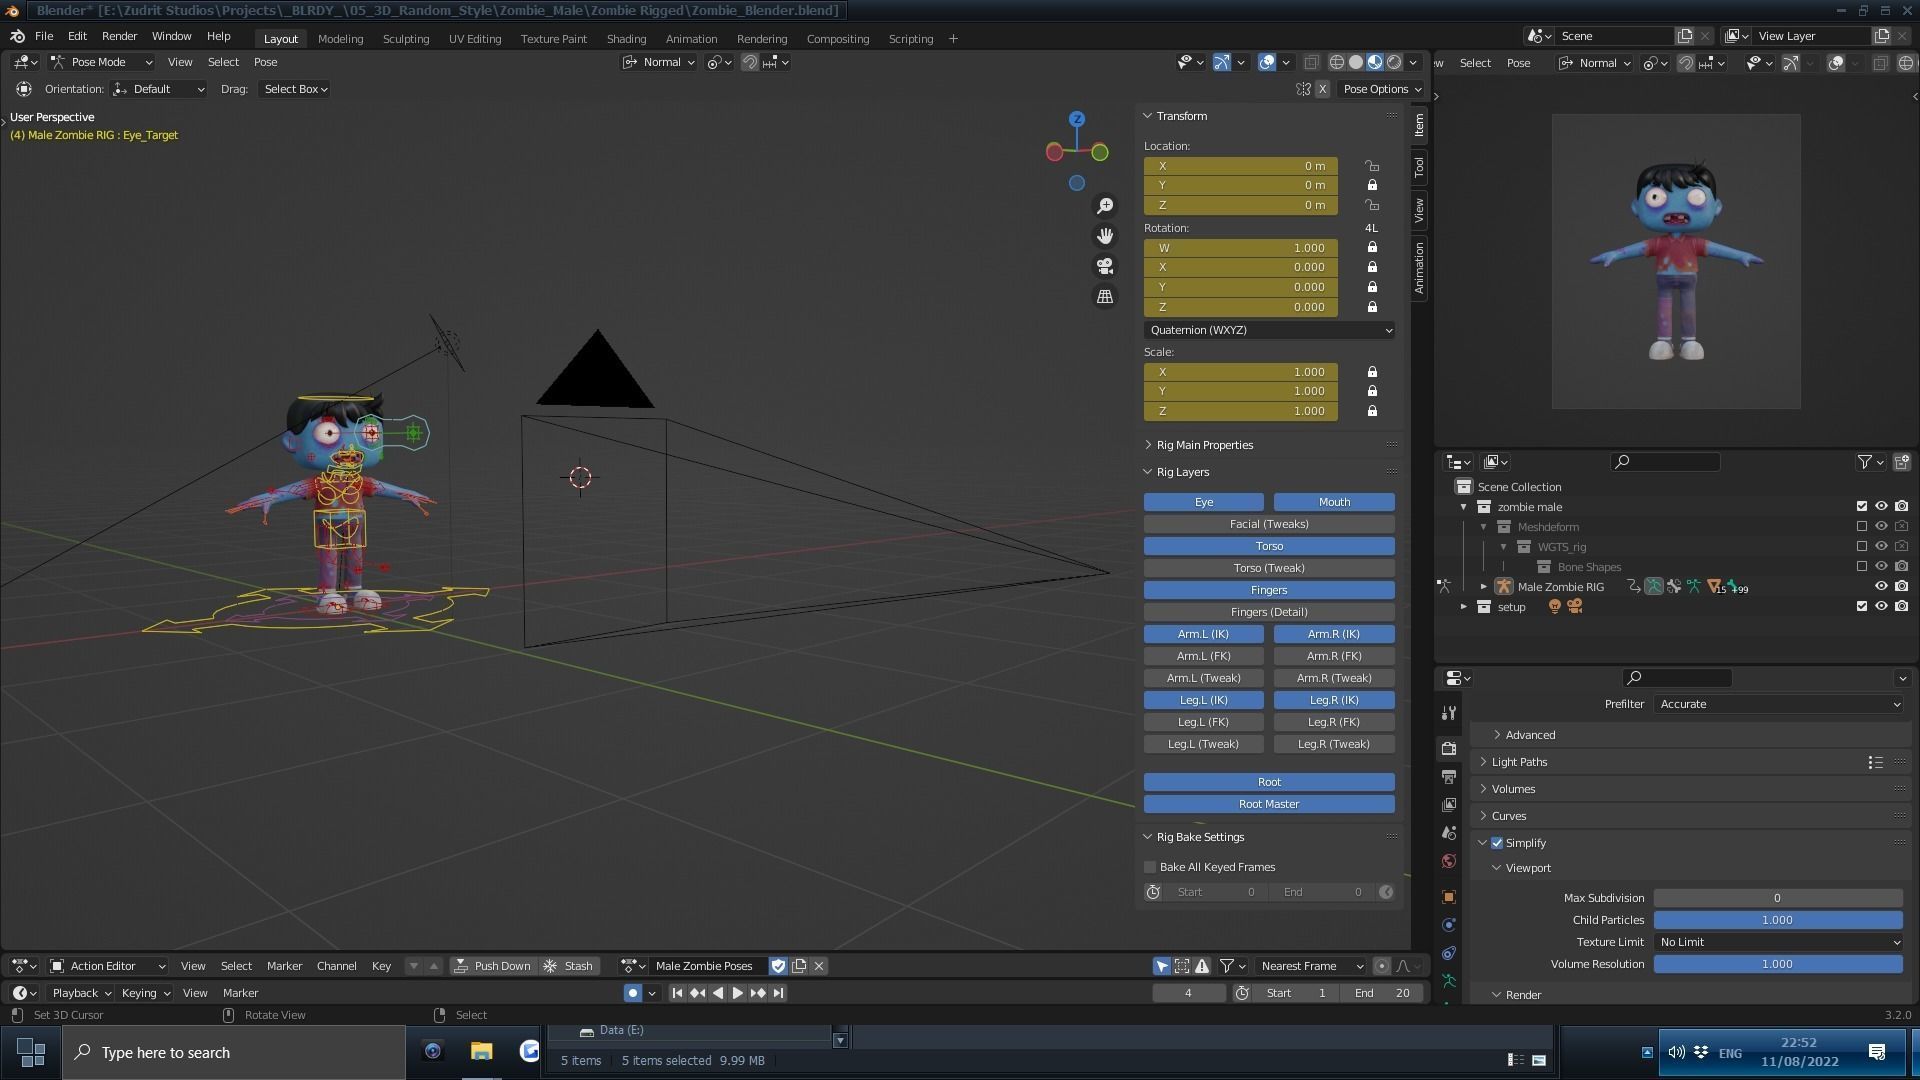The height and width of the screenshot is (1080, 1920).
Task: Switch to the Sculpting workspace tab
Action: click(405, 39)
